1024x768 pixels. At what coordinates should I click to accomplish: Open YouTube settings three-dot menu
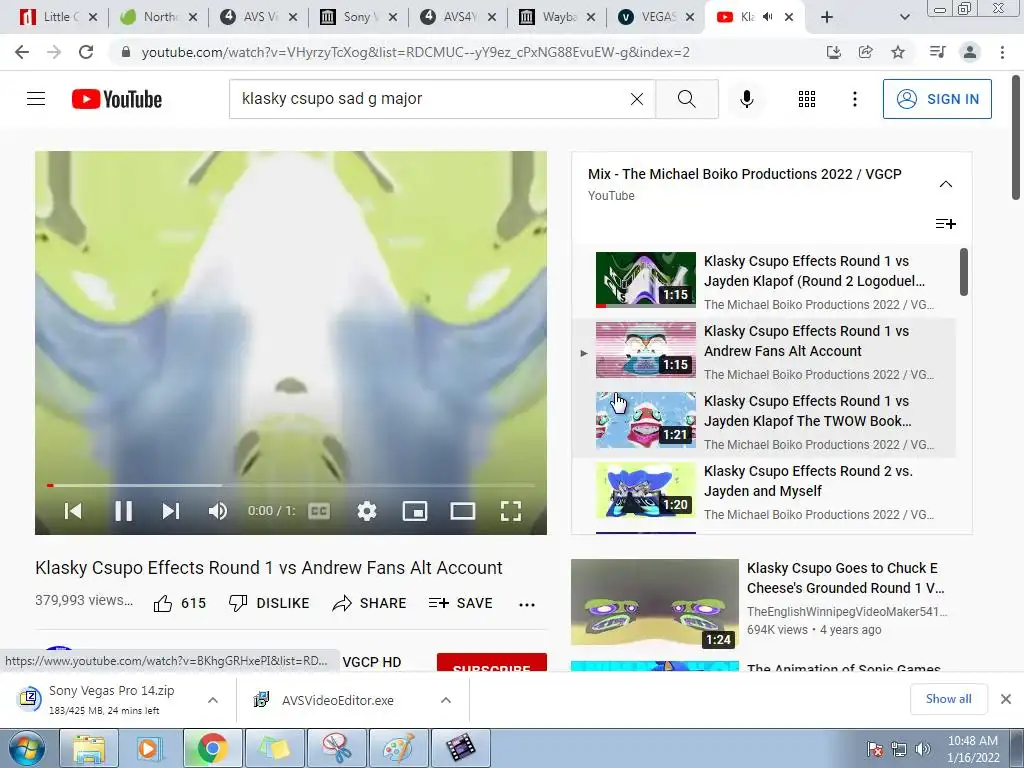point(854,99)
